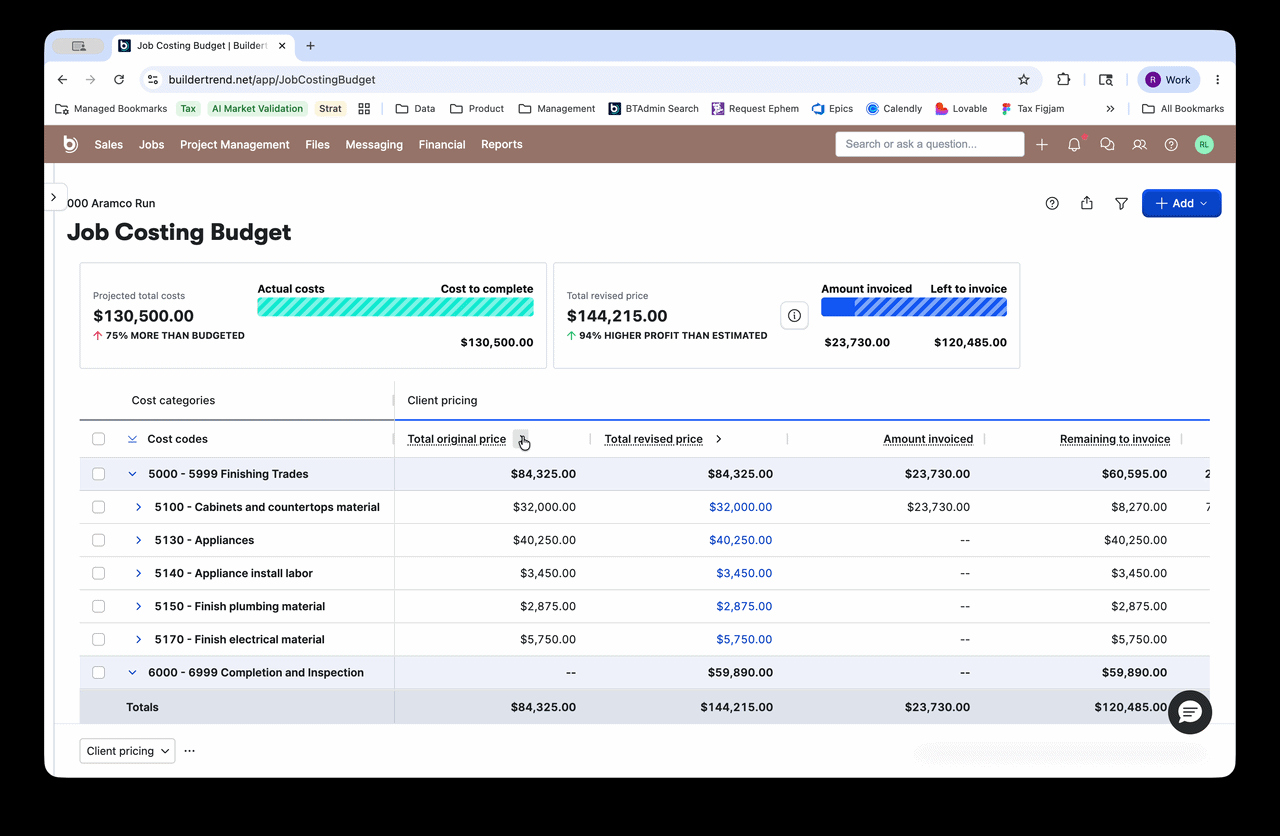Open the Project Management menu
The image size is (1280, 836).
point(235,145)
